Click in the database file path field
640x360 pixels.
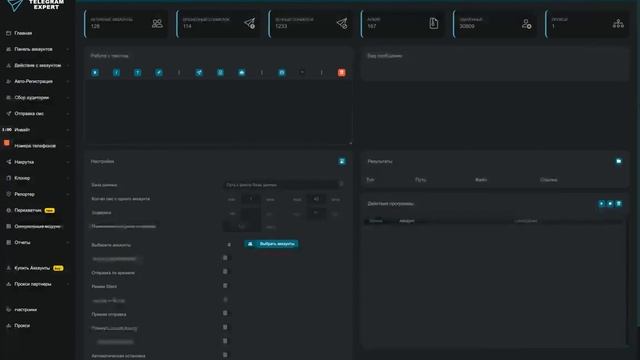[280, 184]
